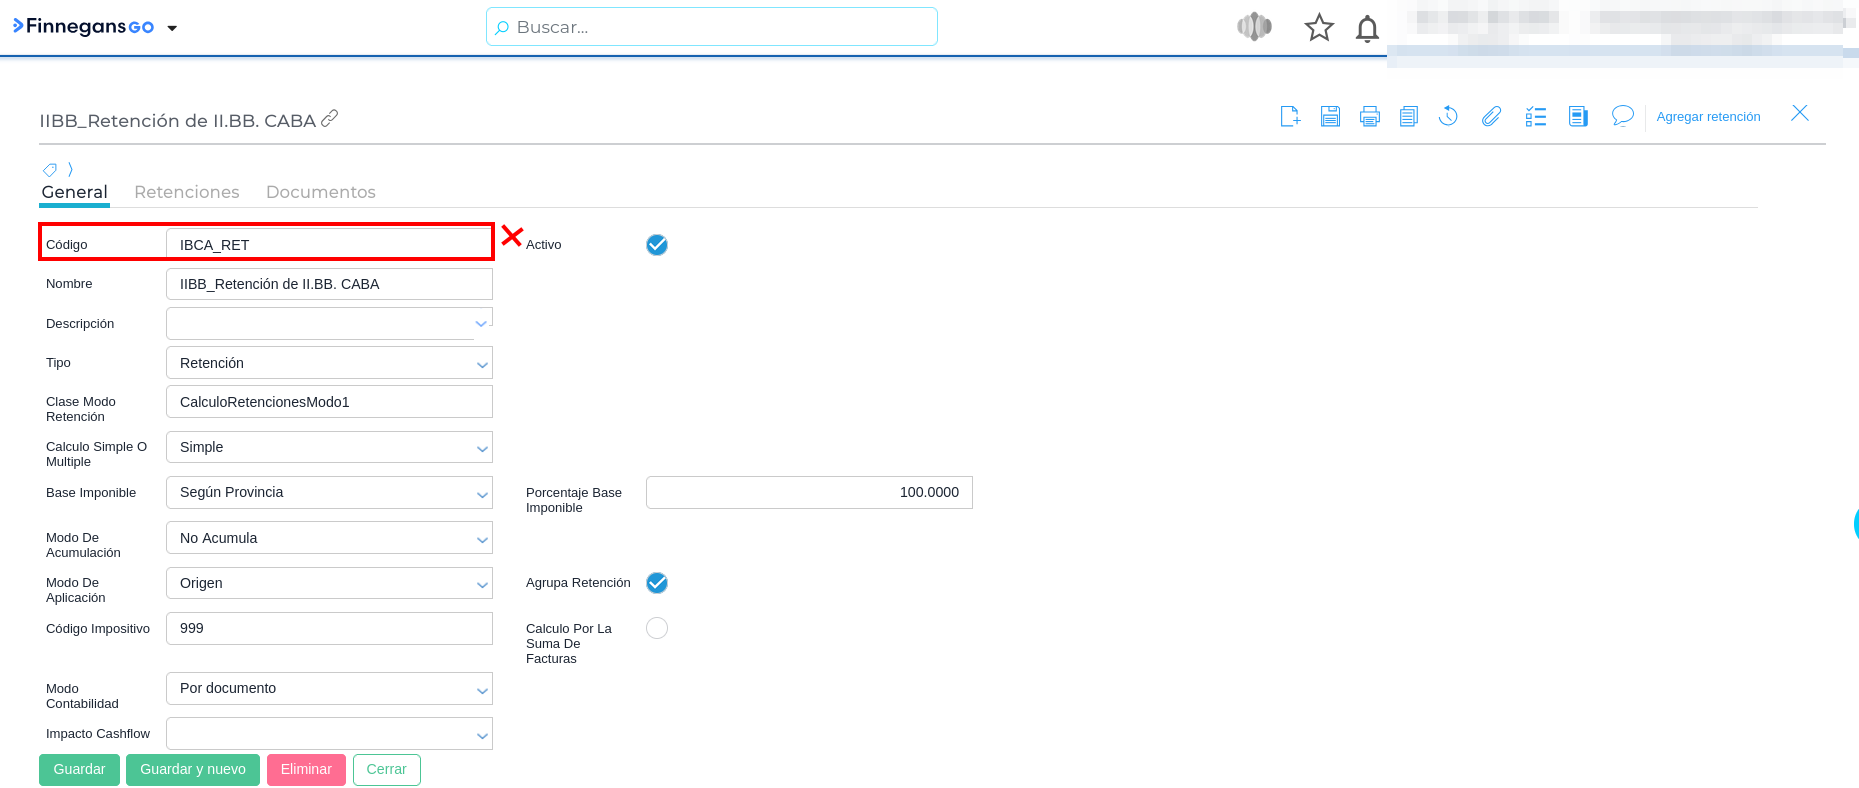Screen dimensions: 1859x788
Task: Toggle the Agrupa Retención checkbox
Action: pyautogui.click(x=657, y=583)
